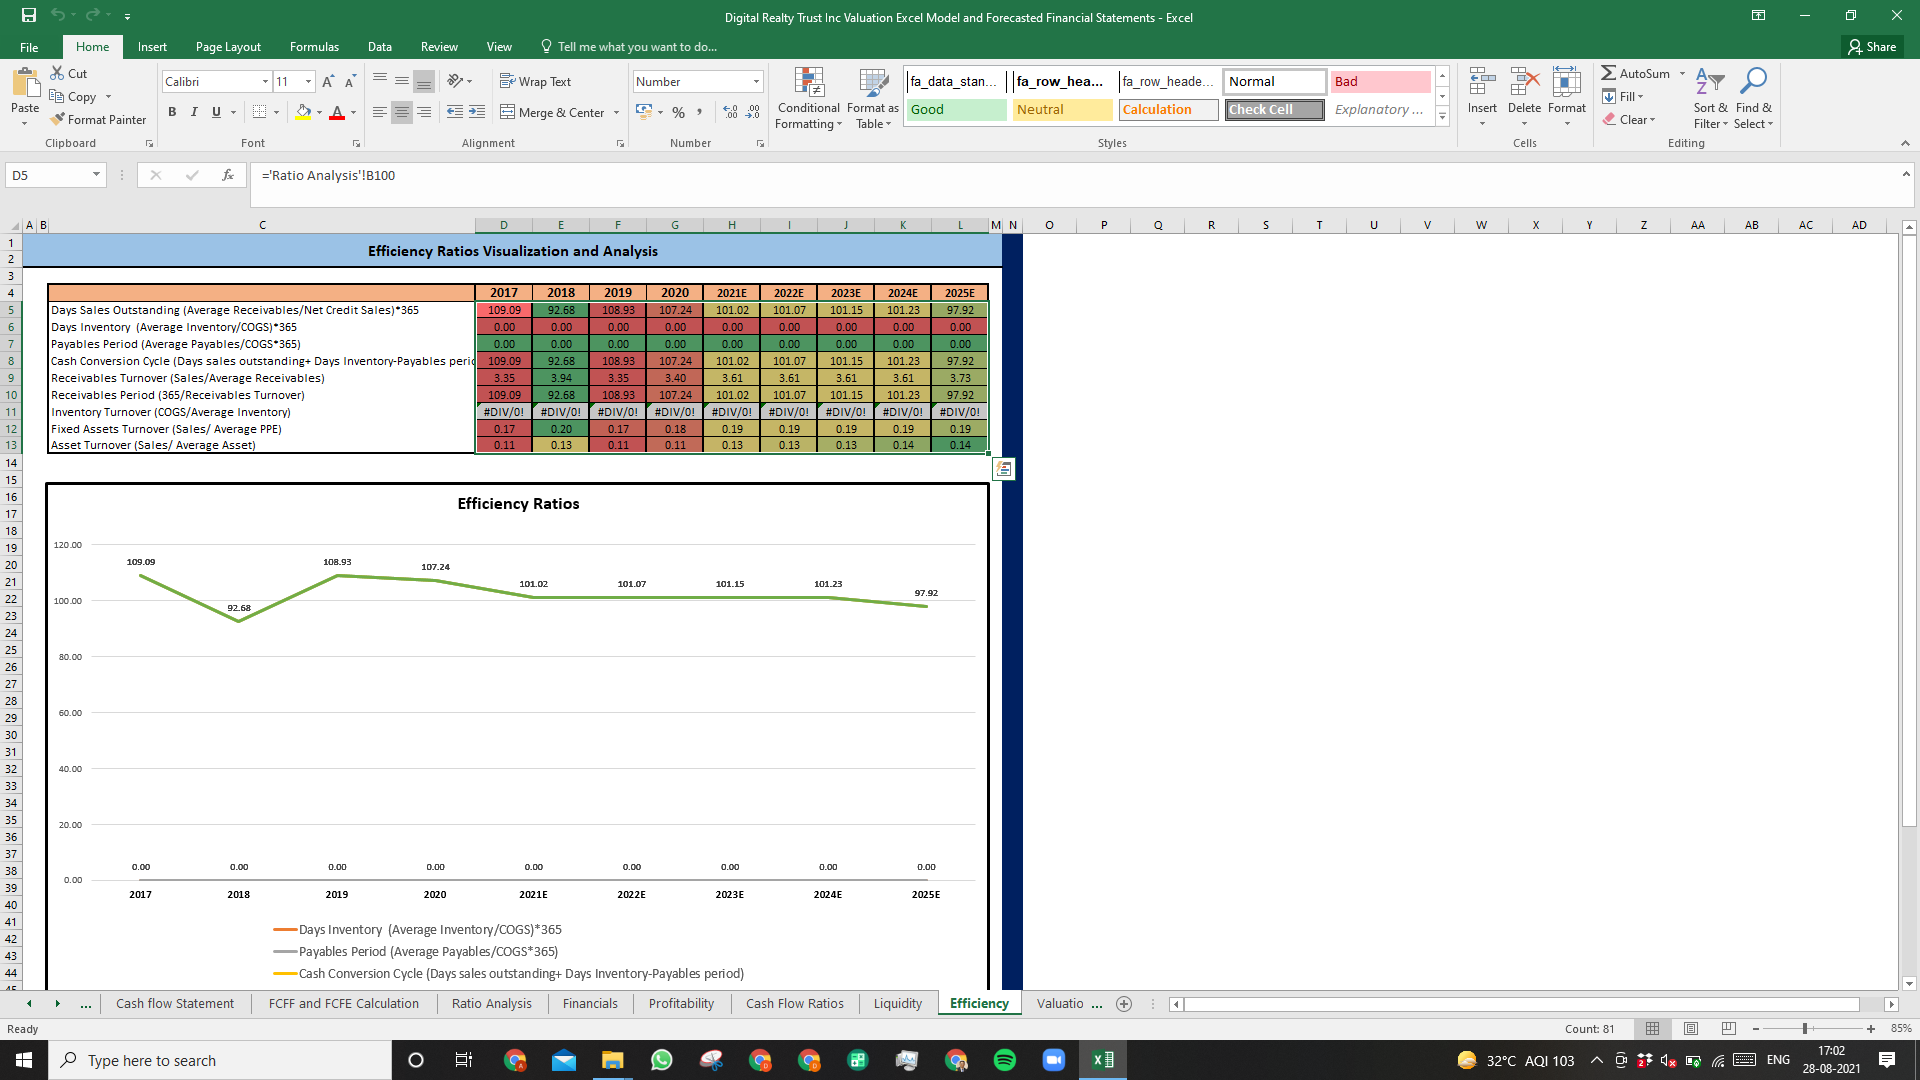This screenshot has width=1920, height=1080.
Task: Open the Ratio Analysis sheet tab
Action: [492, 1004]
